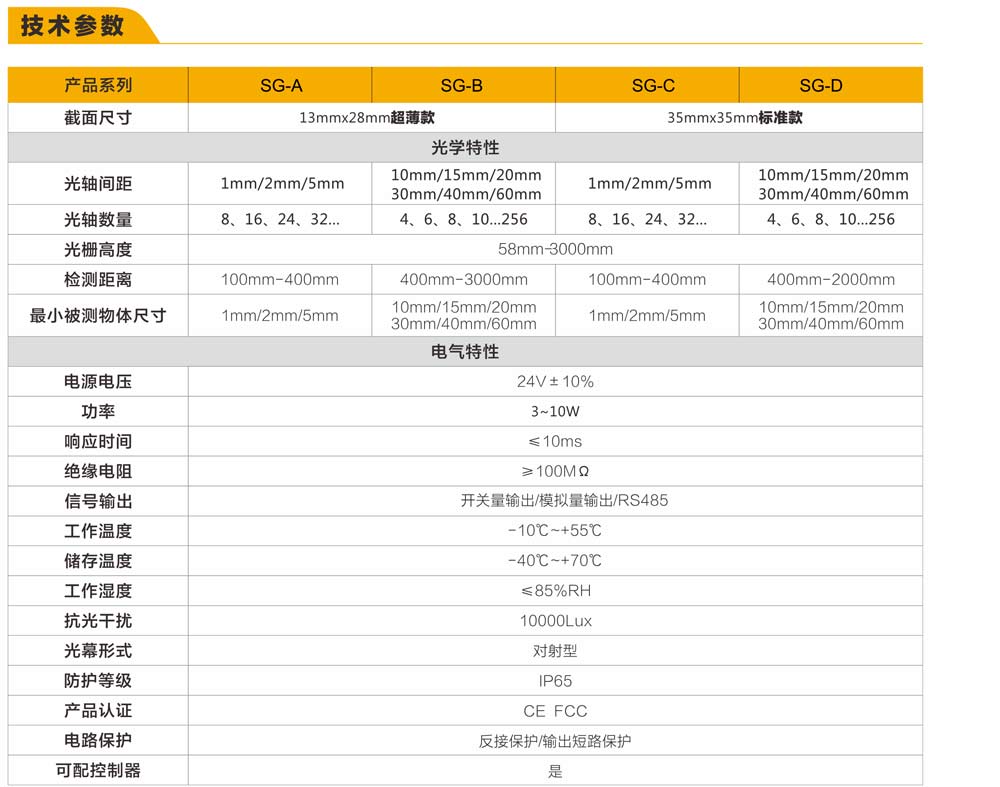Click the 技术参数 title heading
Screen dimensions: 1000x787
(x=72, y=25)
